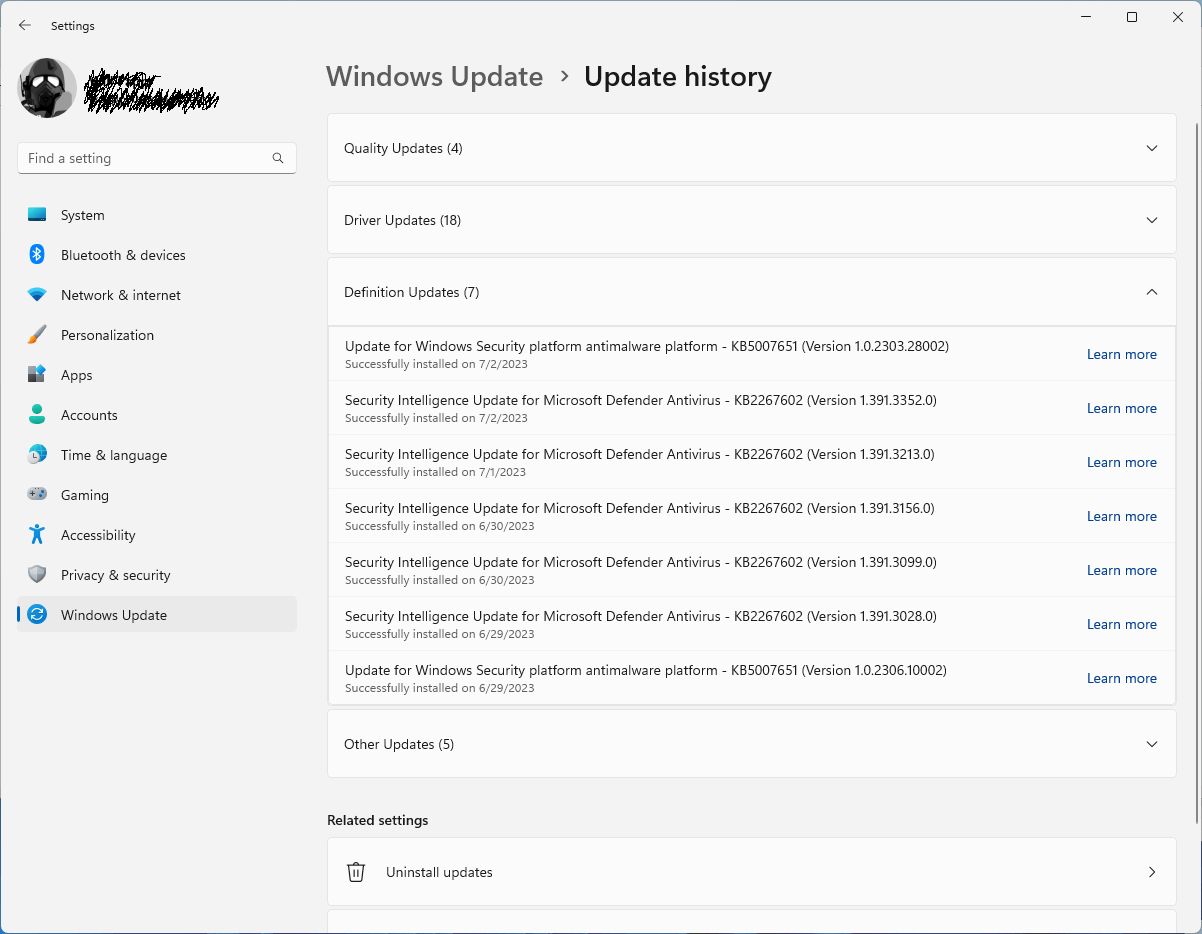Open Privacy & security label

tap(116, 575)
